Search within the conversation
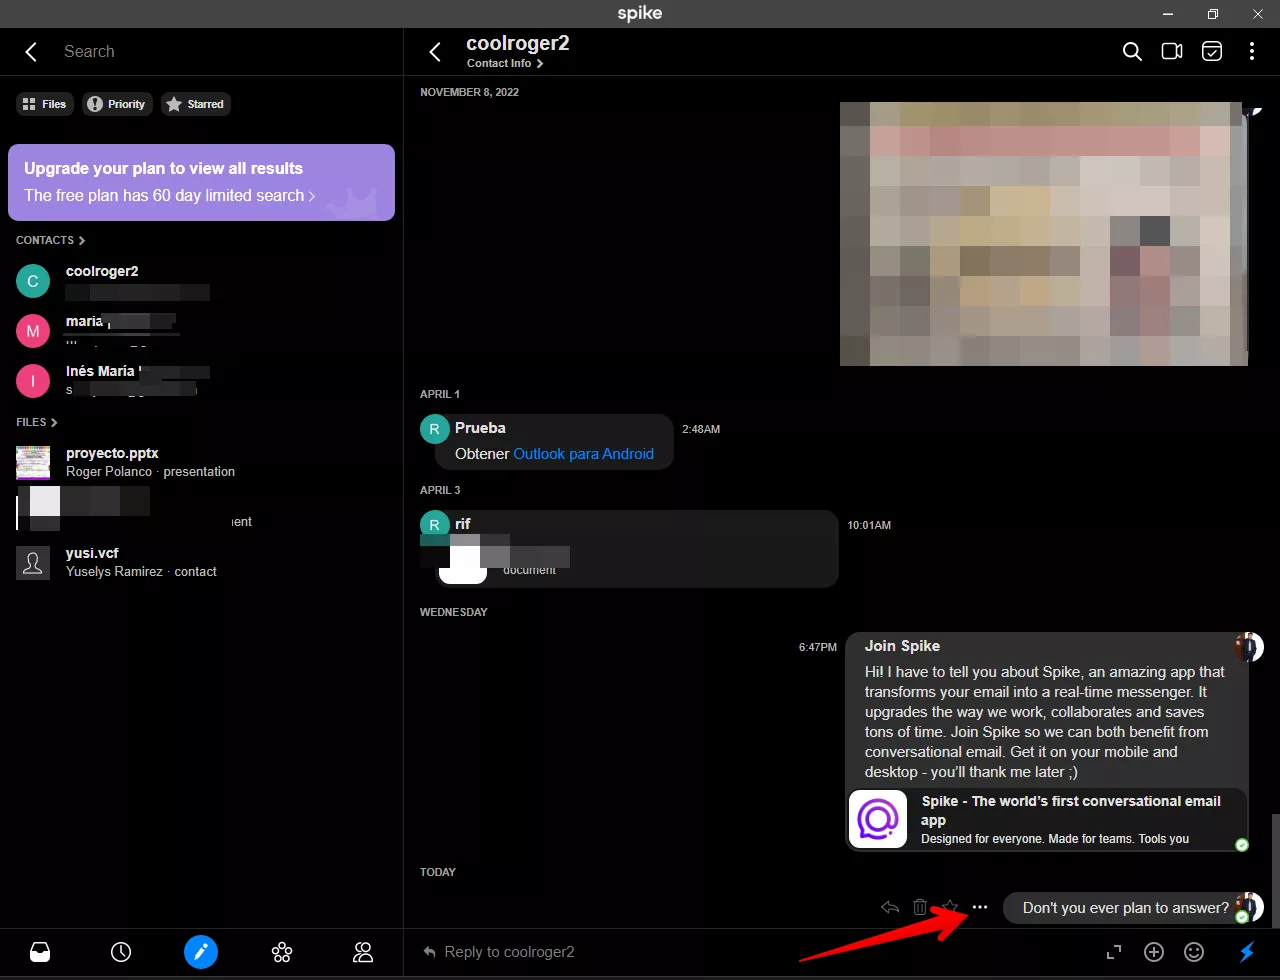Screen dimensions: 1280x980 [1132, 52]
